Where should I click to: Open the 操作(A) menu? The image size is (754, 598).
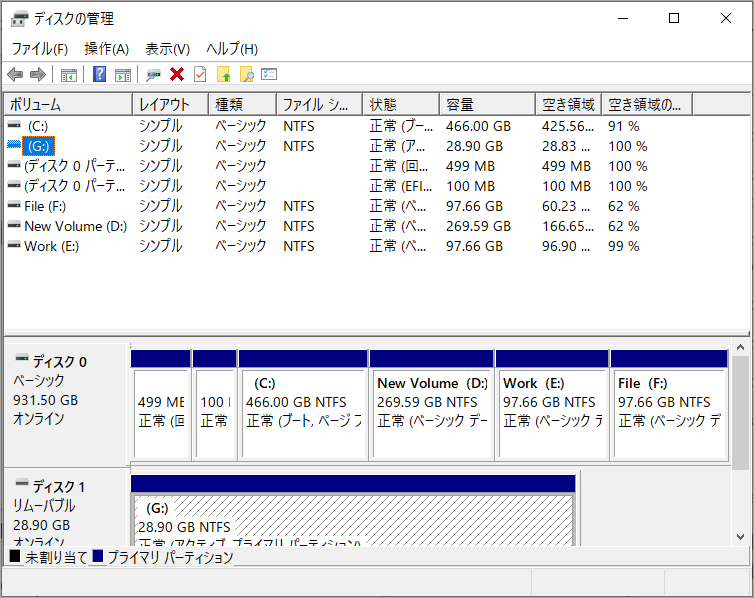click(x=106, y=49)
